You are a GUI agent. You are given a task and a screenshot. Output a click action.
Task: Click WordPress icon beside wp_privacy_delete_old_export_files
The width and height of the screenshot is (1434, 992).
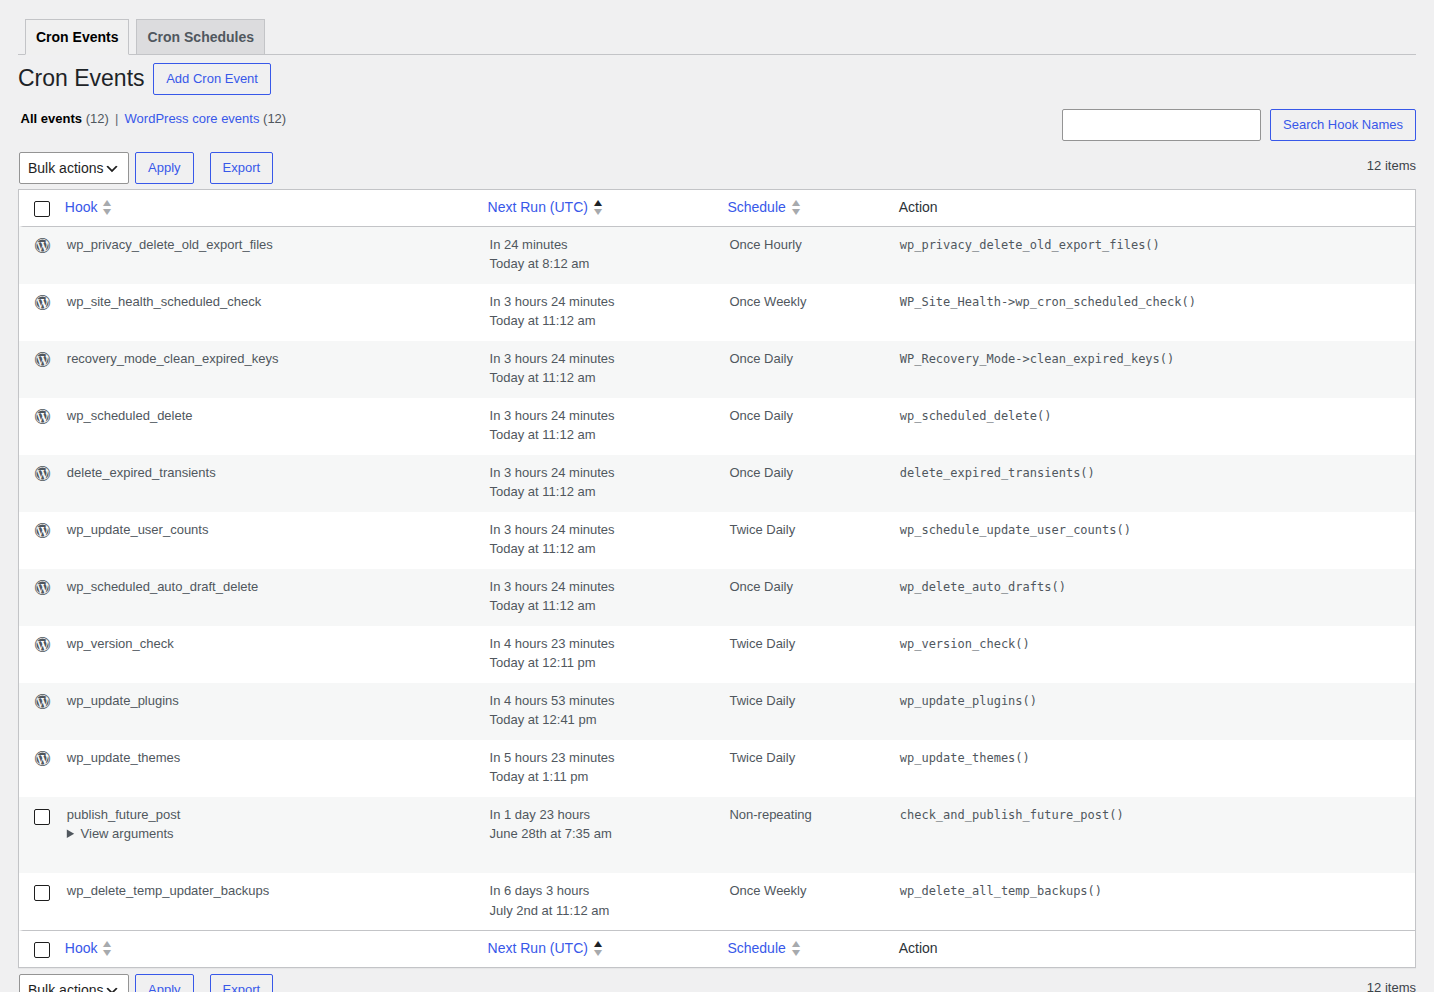42,245
